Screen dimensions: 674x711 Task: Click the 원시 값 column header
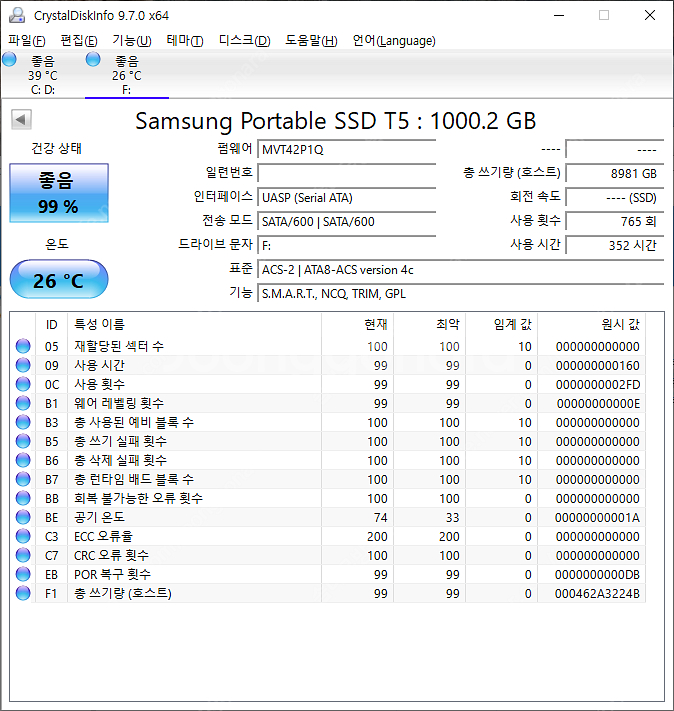point(591,324)
